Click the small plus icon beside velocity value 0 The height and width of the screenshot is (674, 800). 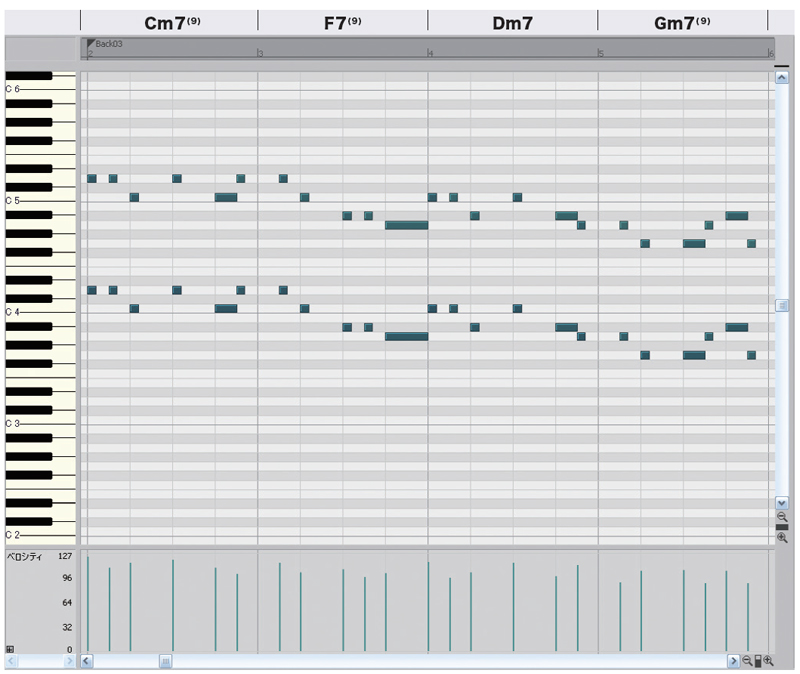10,650
